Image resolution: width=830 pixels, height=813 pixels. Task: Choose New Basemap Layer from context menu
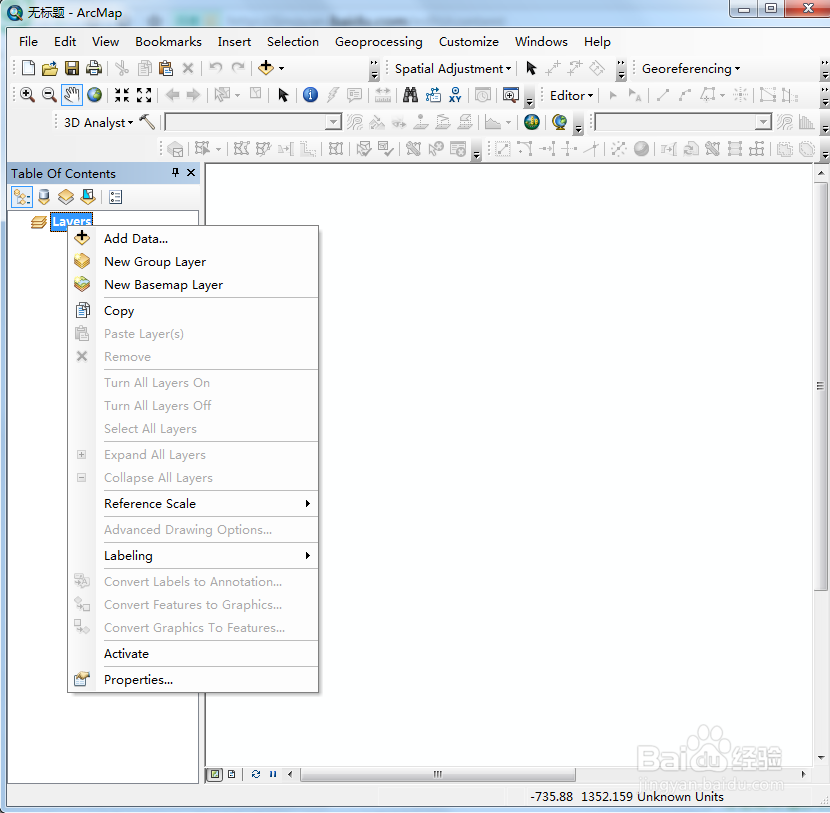(x=194, y=285)
